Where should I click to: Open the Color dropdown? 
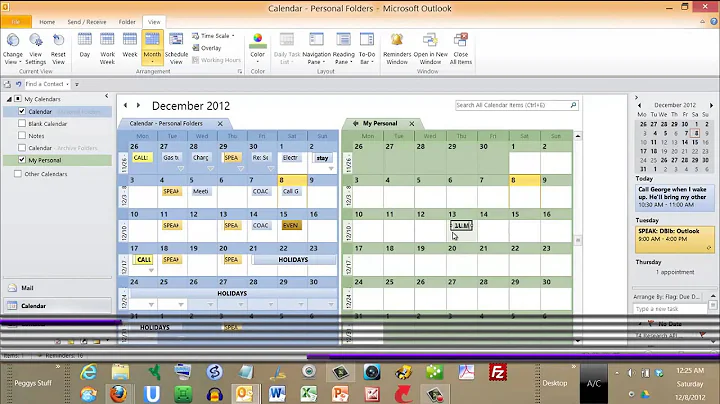258,49
